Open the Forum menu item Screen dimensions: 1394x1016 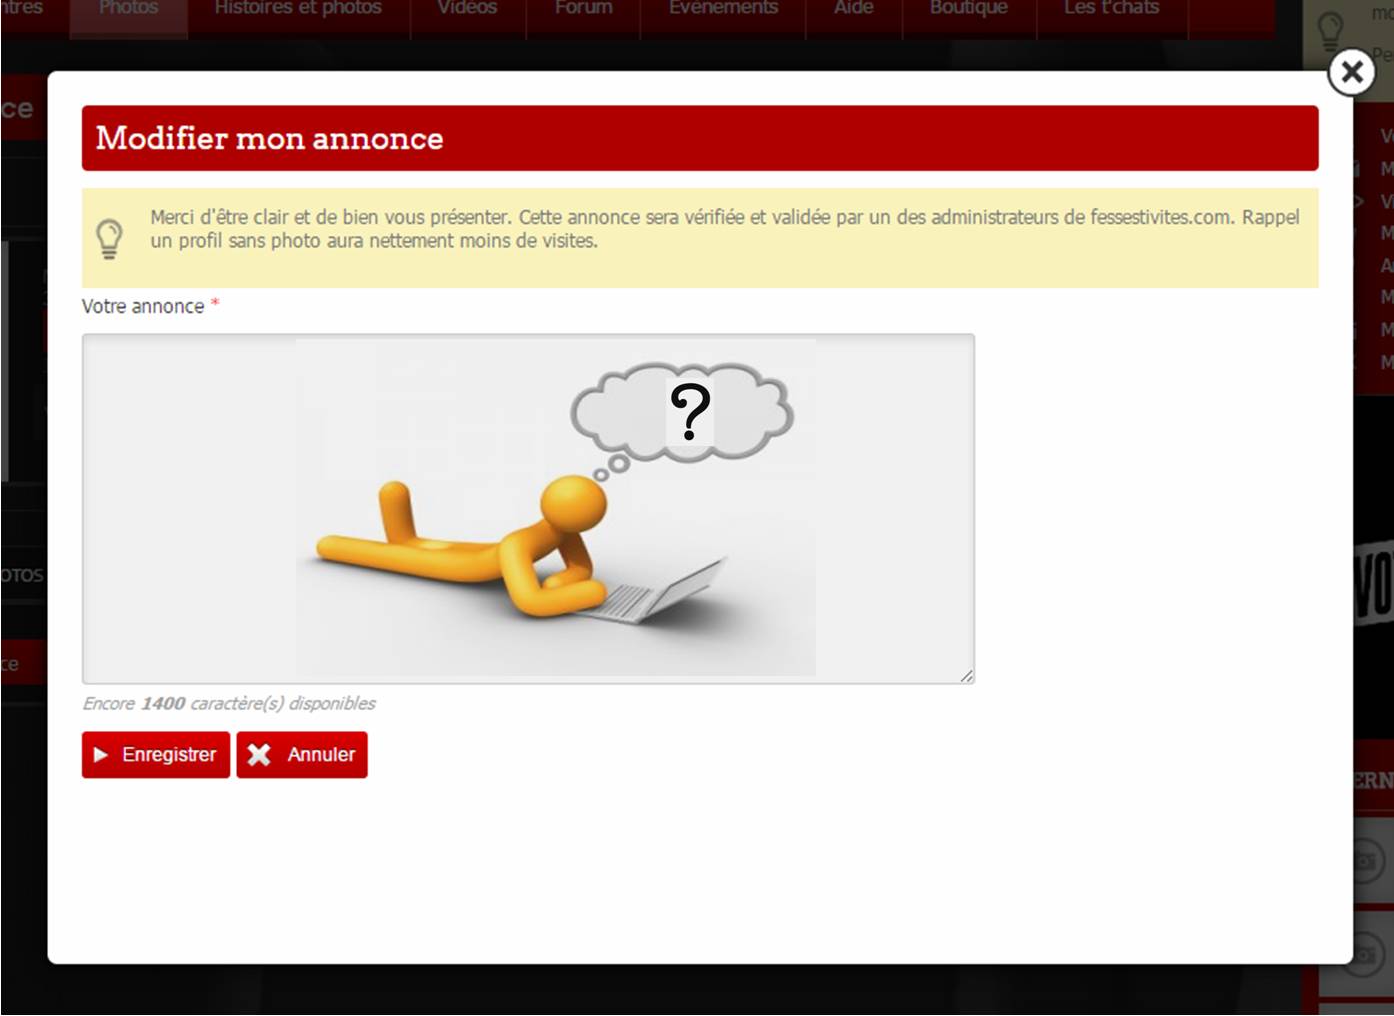(x=583, y=10)
